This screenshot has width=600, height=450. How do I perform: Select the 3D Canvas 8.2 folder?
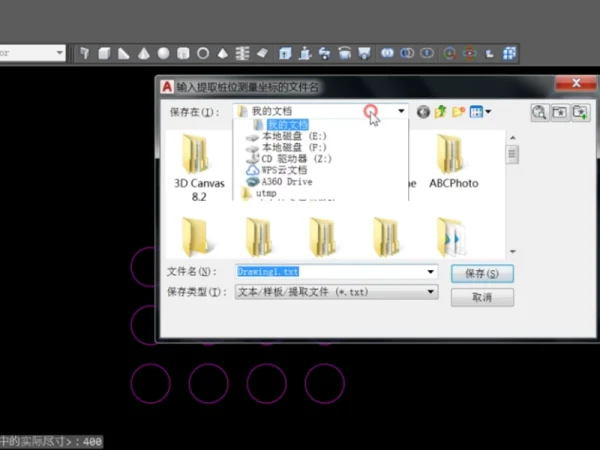click(199, 168)
